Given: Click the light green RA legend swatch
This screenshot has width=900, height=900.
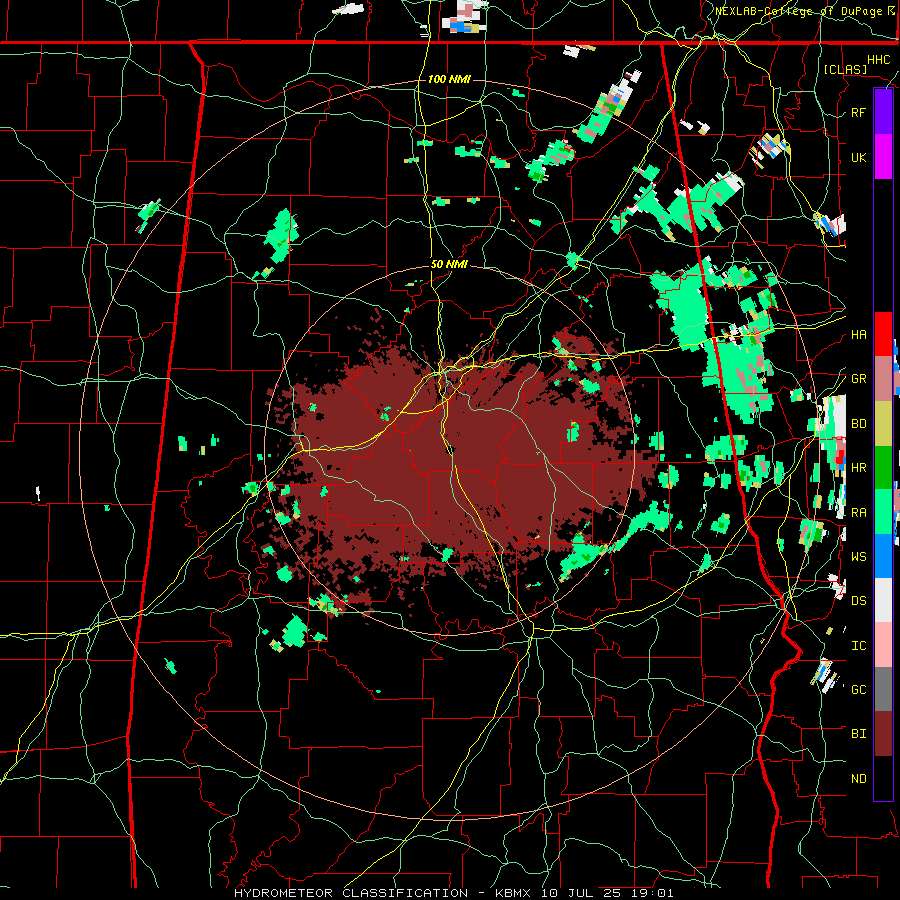Looking at the screenshot, I should (x=883, y=512).
